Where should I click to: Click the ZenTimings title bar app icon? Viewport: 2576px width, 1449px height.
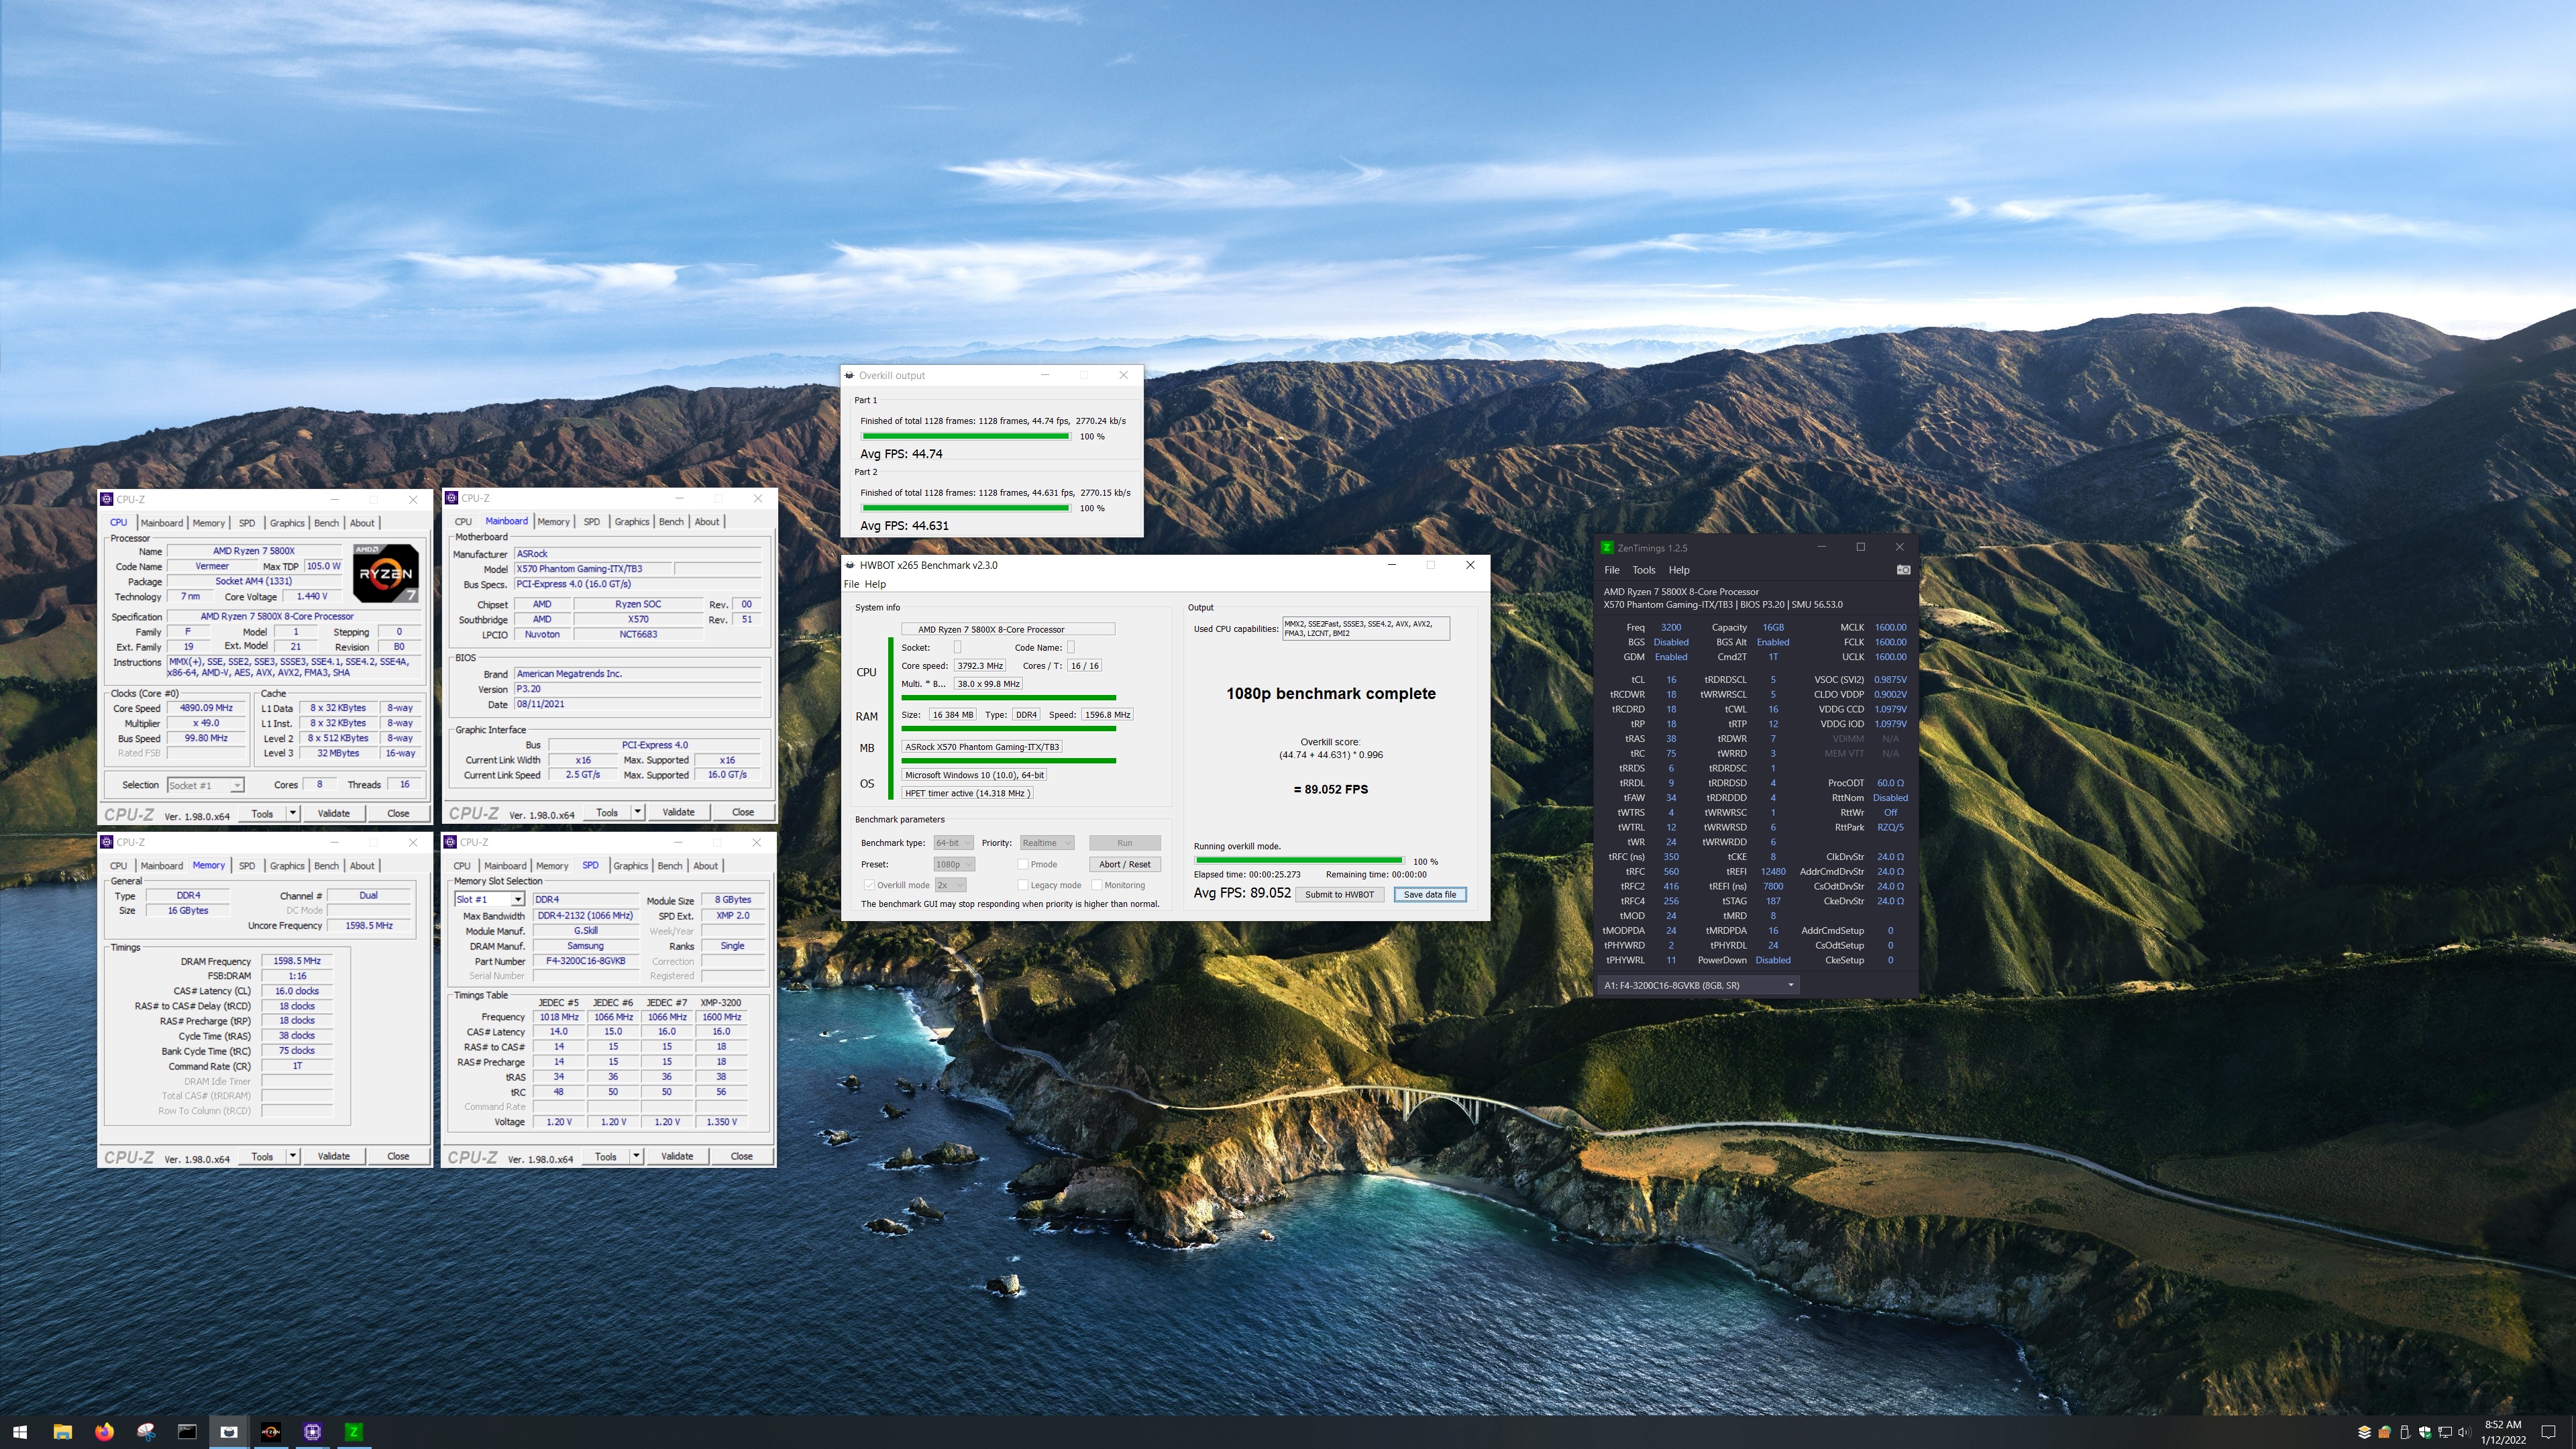tap(1607, 547)
